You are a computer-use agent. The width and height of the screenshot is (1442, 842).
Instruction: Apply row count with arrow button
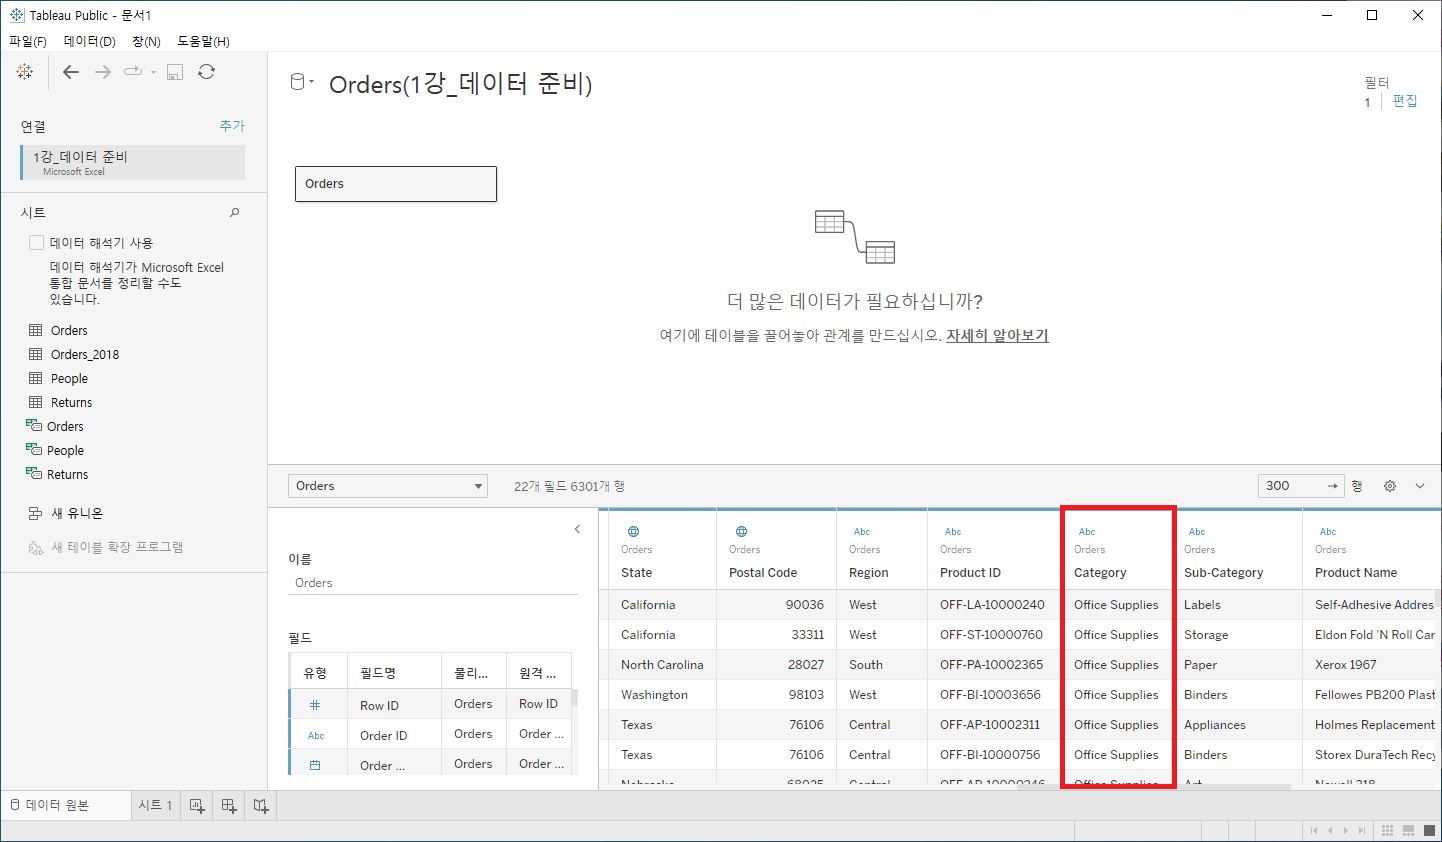click(x=1333, y=486)
